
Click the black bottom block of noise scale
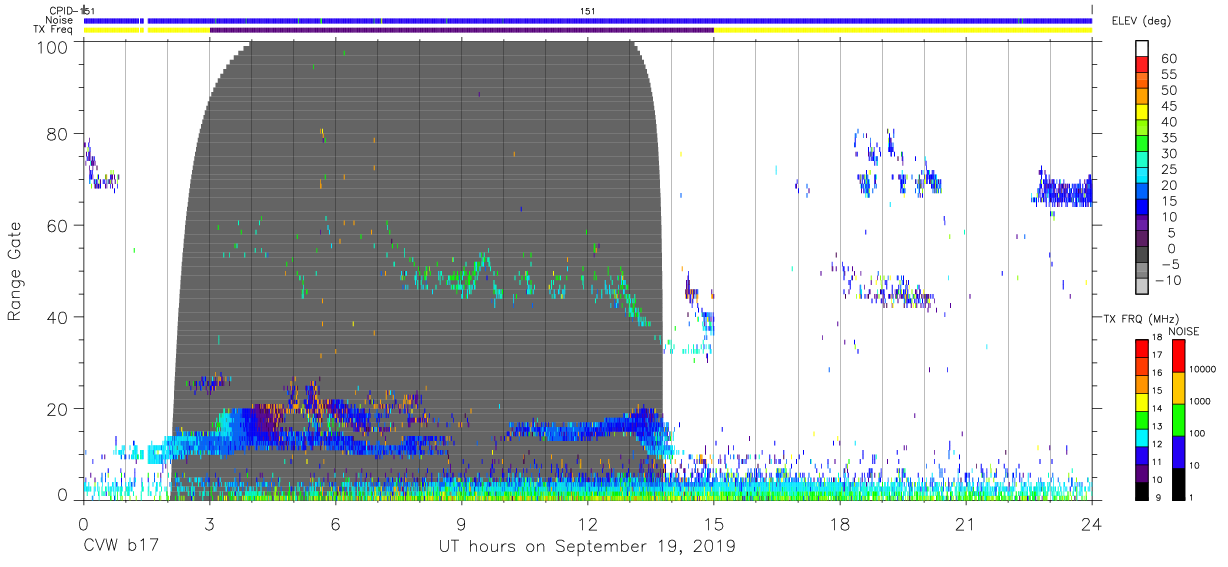pos(1178,483)
